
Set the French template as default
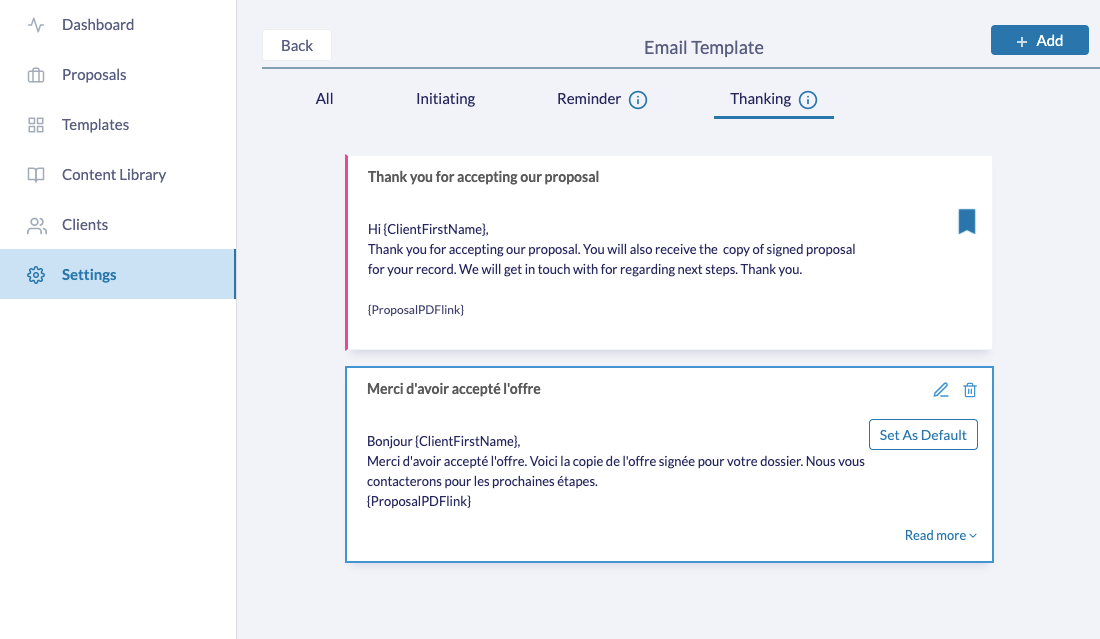(x=923, y=435)
